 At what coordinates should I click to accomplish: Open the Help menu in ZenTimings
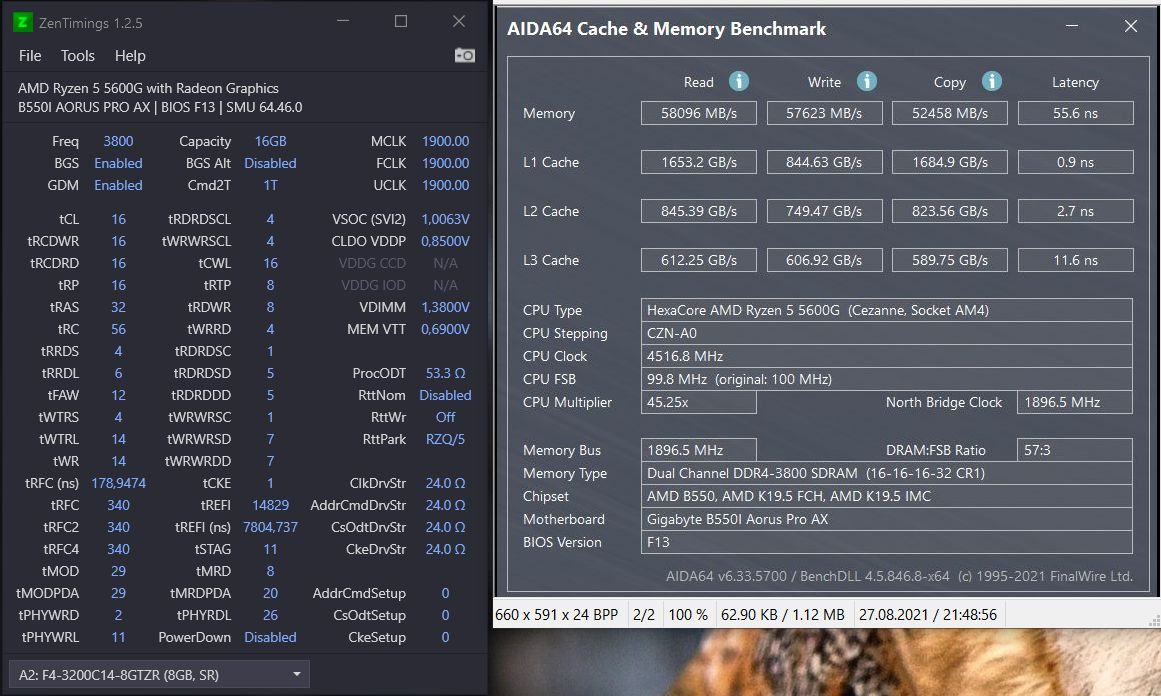tap(130, 56)
